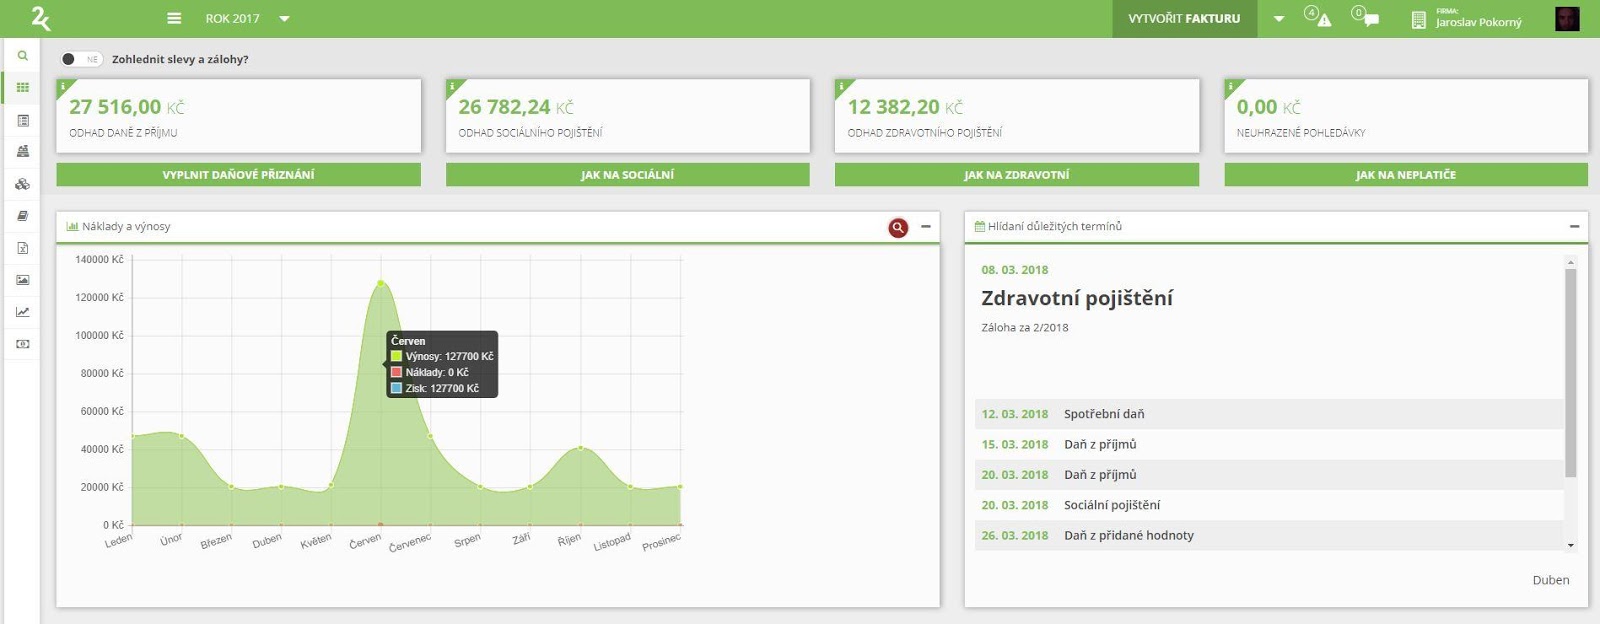This screenshot has width=1600, height=624.
Task: Open the messages chat bubble icon
Action: click(1365, 17)
